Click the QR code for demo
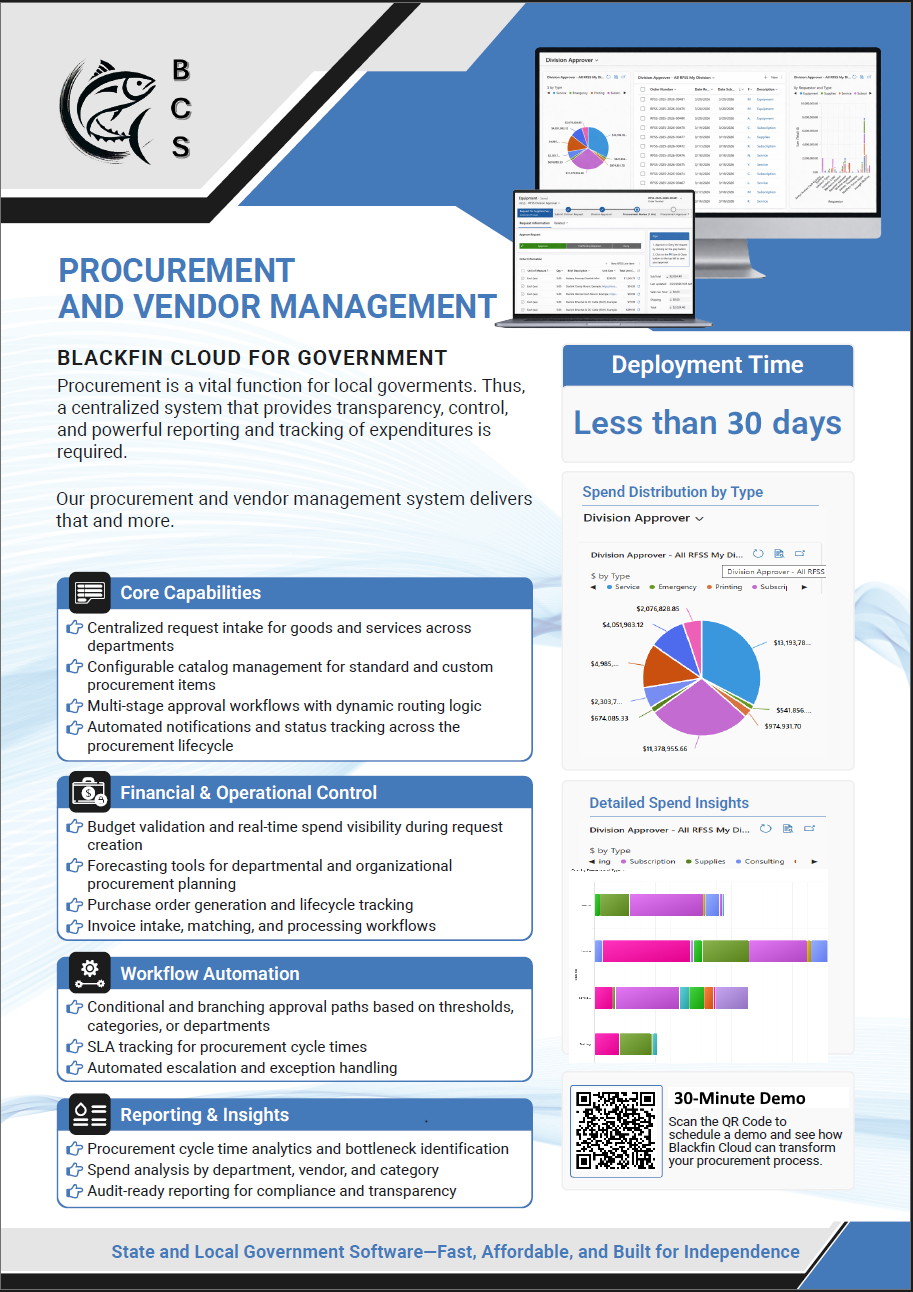913x1292 pixels. point(617,1131)
